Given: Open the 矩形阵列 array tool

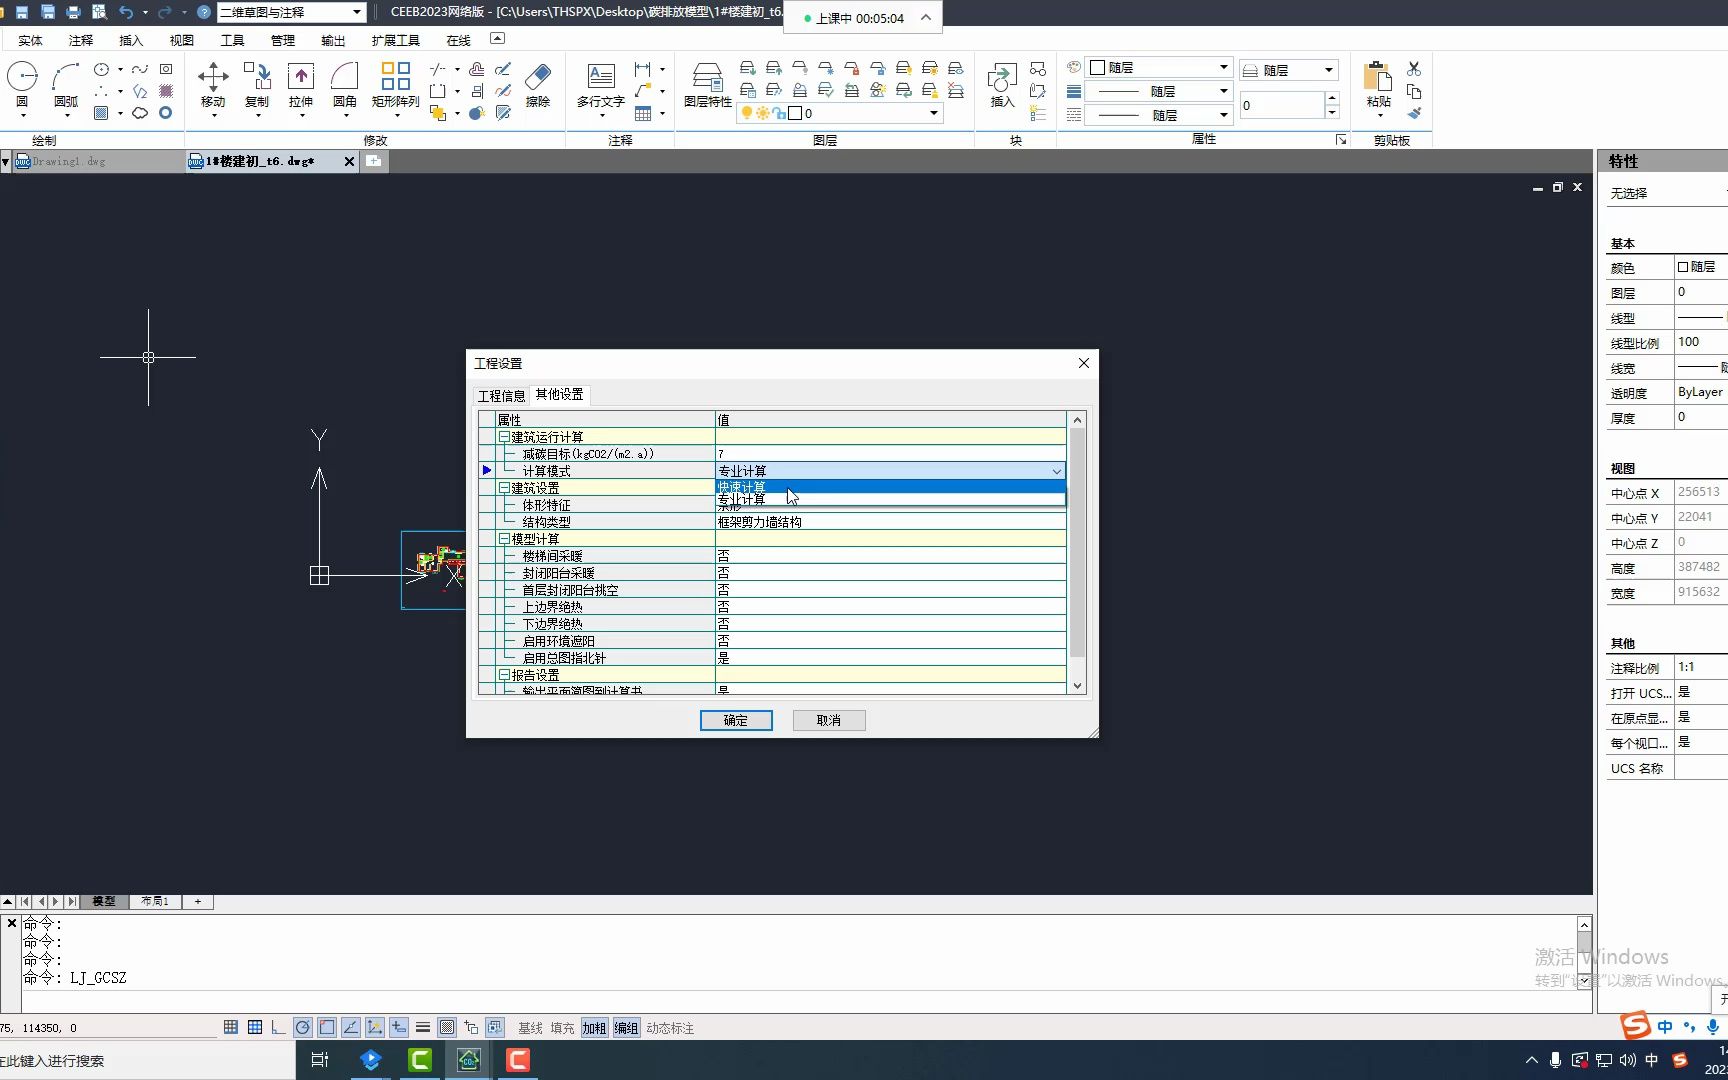Looking at the screenshot, I should click(x=395, y=85).
